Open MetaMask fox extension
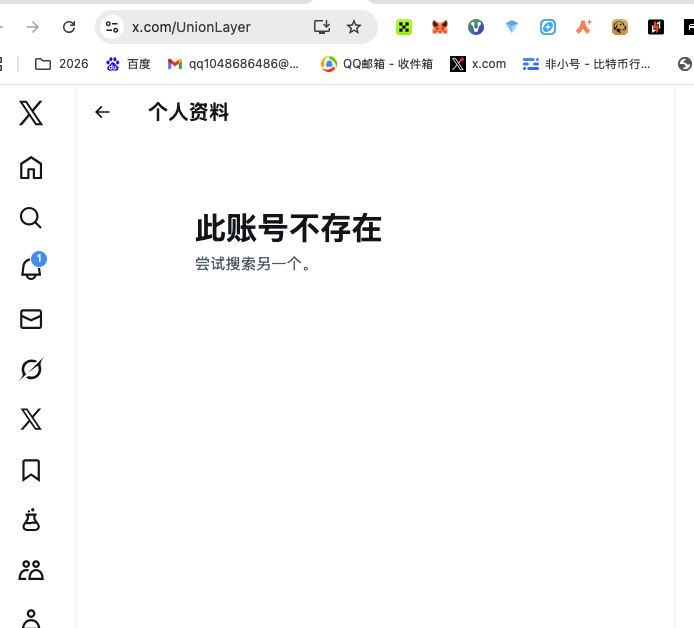 (x=440, y=27)
